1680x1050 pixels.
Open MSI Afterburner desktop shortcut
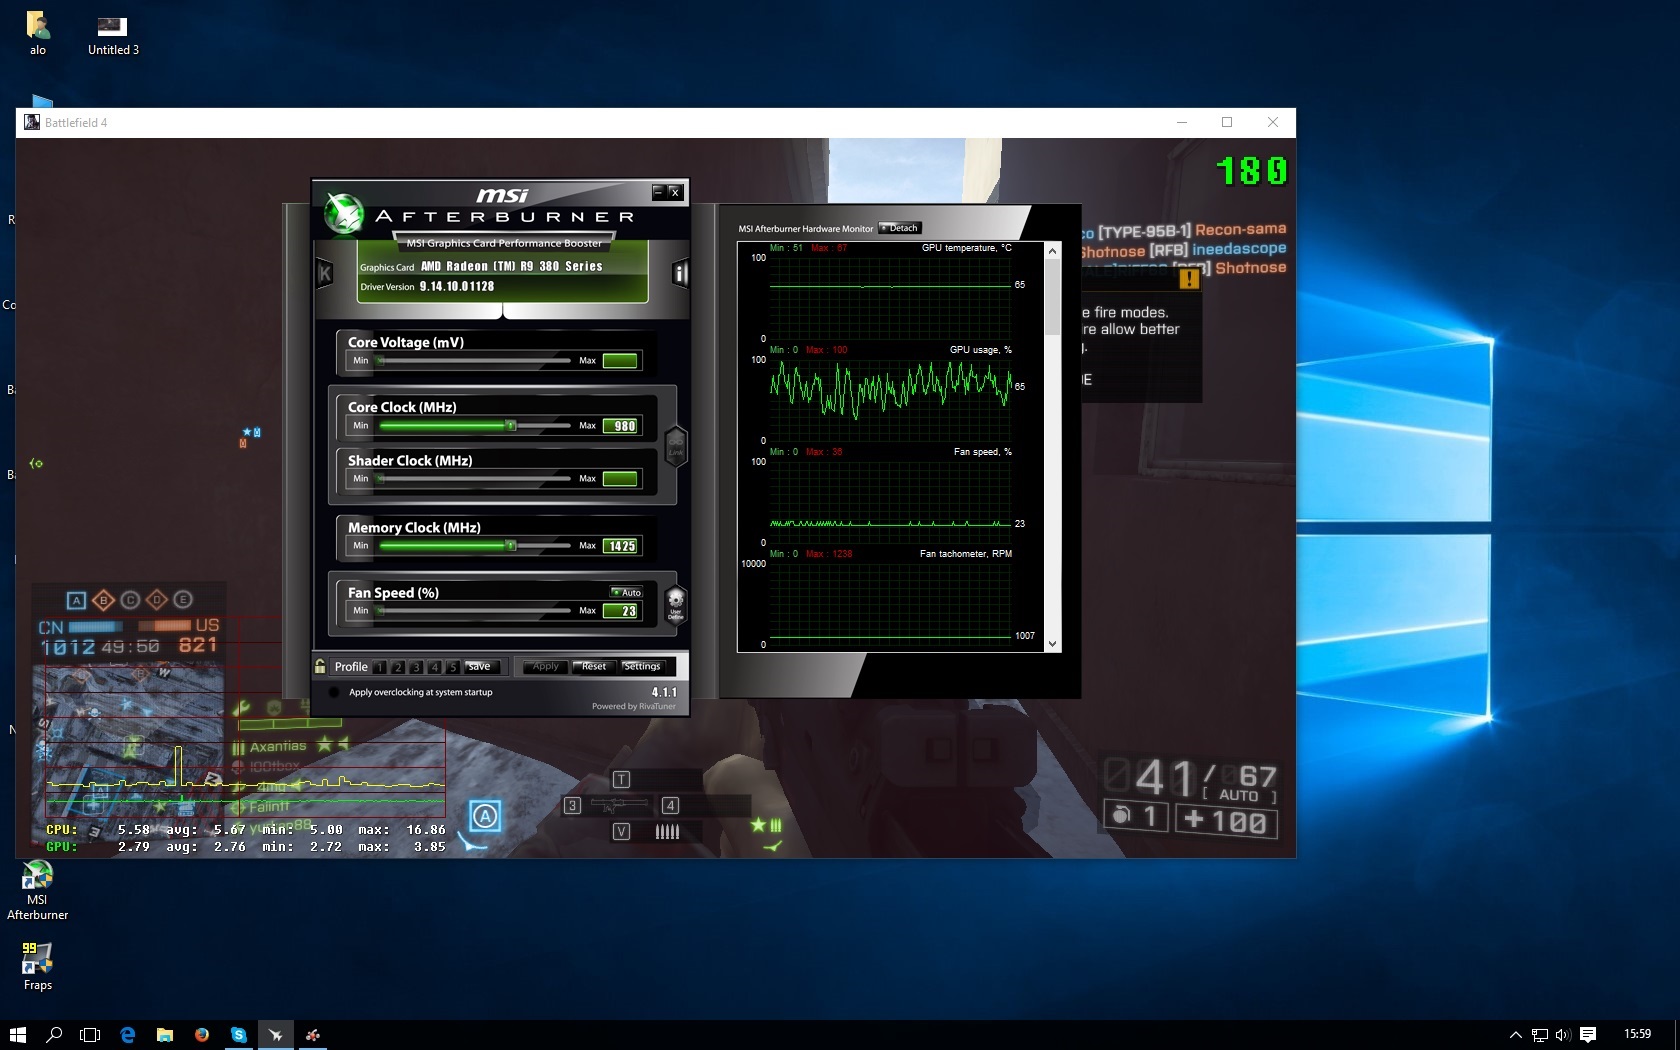pyautogui.click(x=38, y=890)
